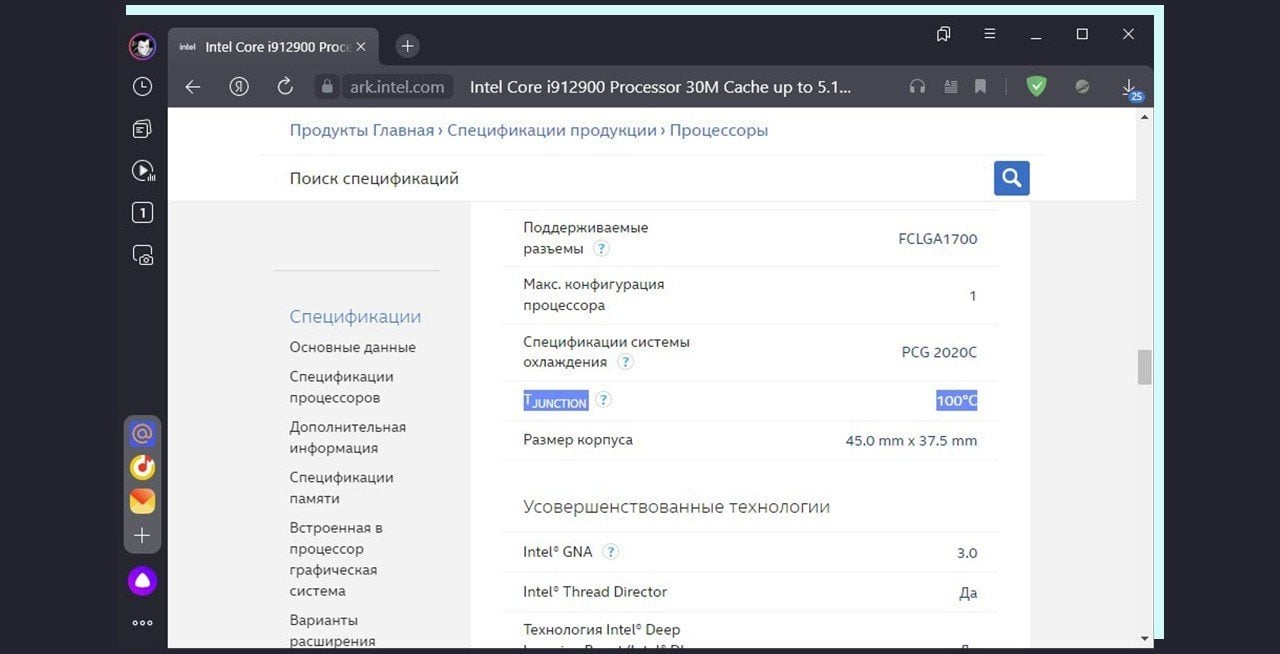Viewport: 1280px width, 654px height.
Task: Open tab counter showing 1
Action: point(142,212)
